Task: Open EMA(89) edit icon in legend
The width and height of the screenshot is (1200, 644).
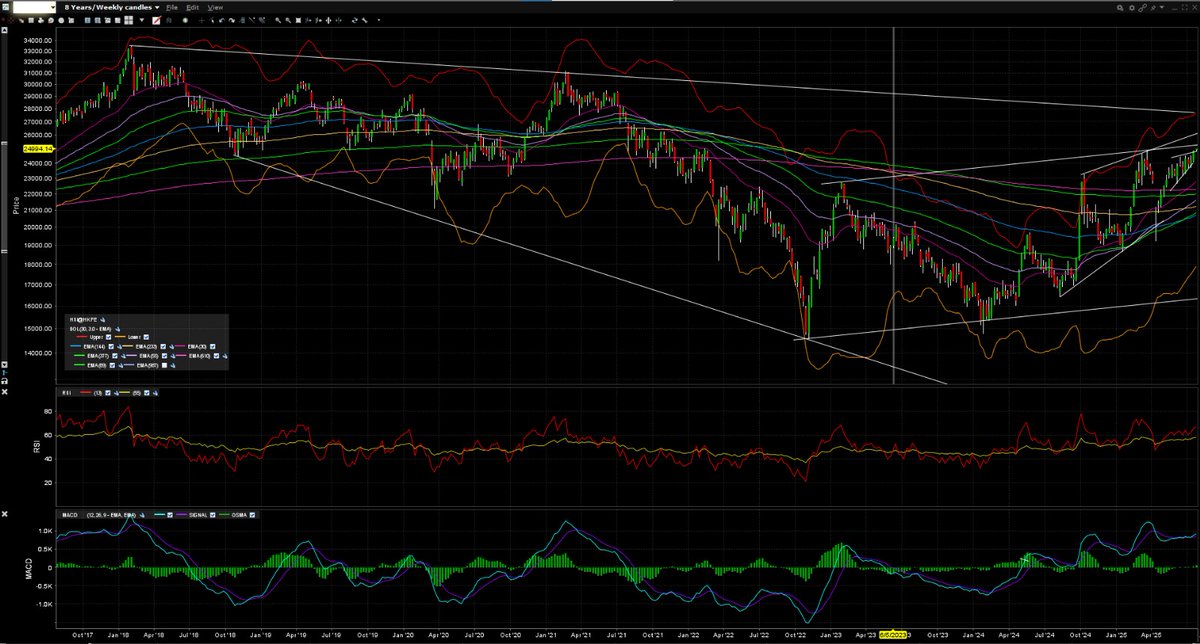Action: click(x=120, y=365)
